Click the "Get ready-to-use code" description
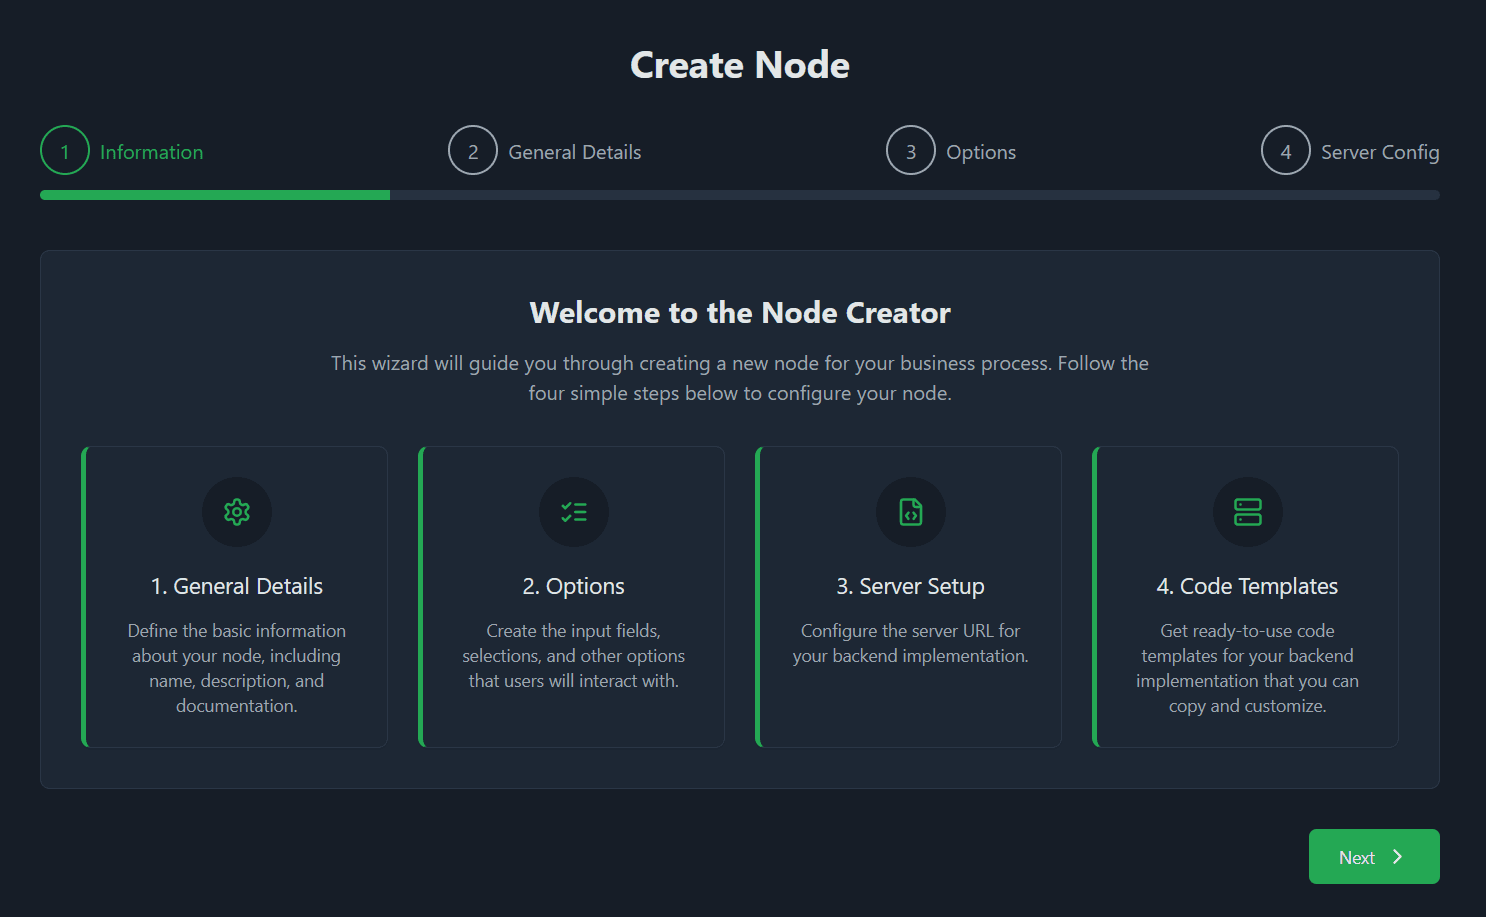Viewport: 1486px width, 917px height. tap(1248, 668)
